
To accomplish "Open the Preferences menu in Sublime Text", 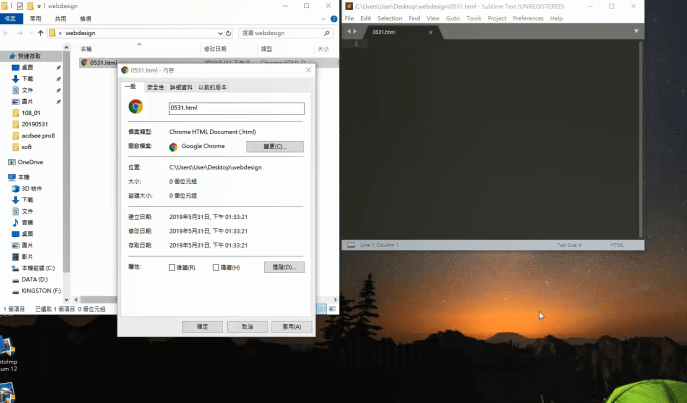I will pos(528,18).
